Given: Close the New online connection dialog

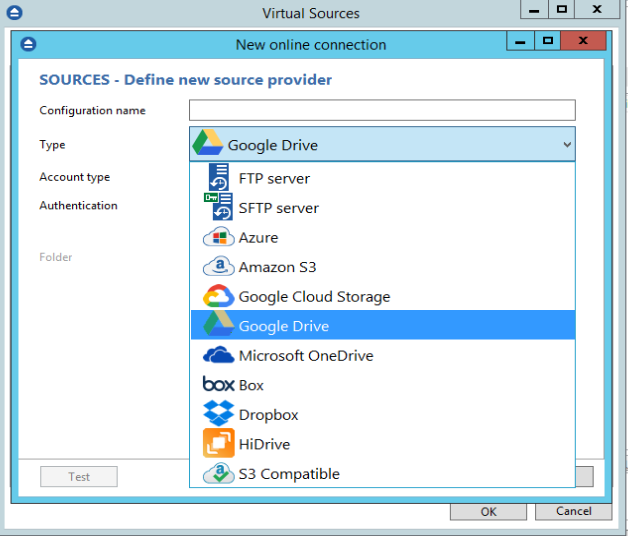Looking at the screenshot, I should pyautogui.click(x=583, y=40).
